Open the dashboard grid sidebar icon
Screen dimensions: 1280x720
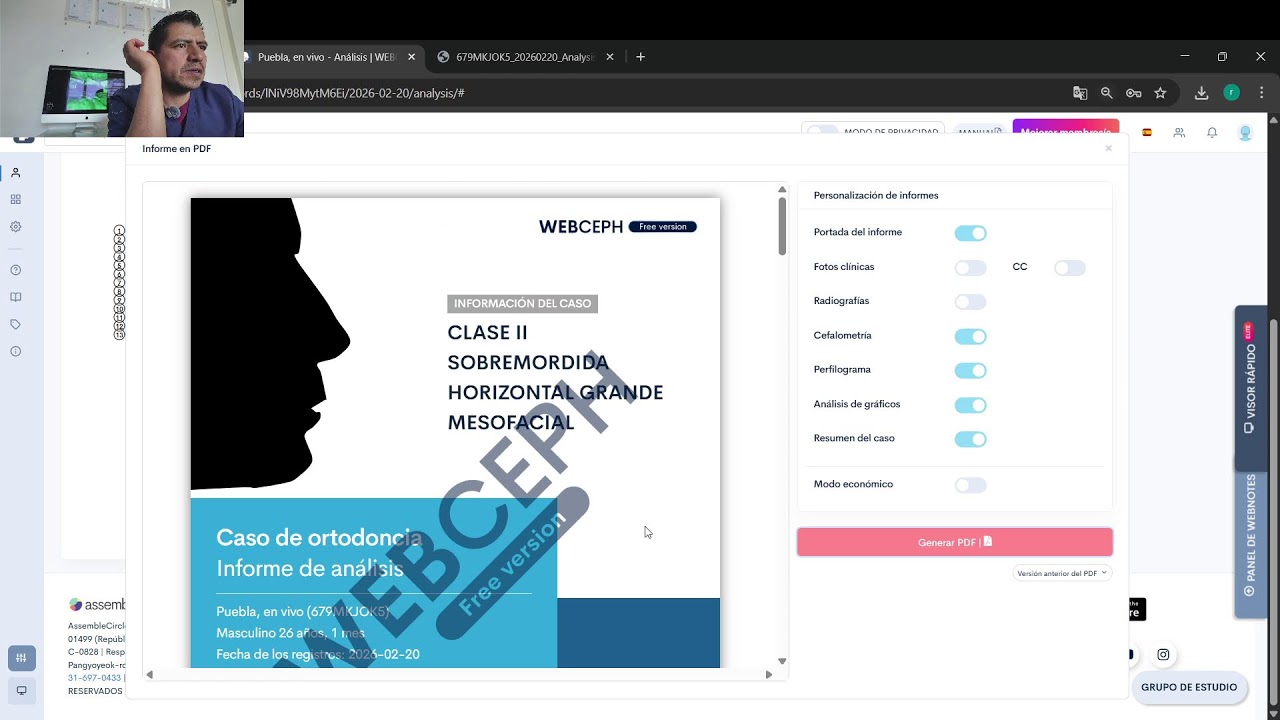[16, 200]
